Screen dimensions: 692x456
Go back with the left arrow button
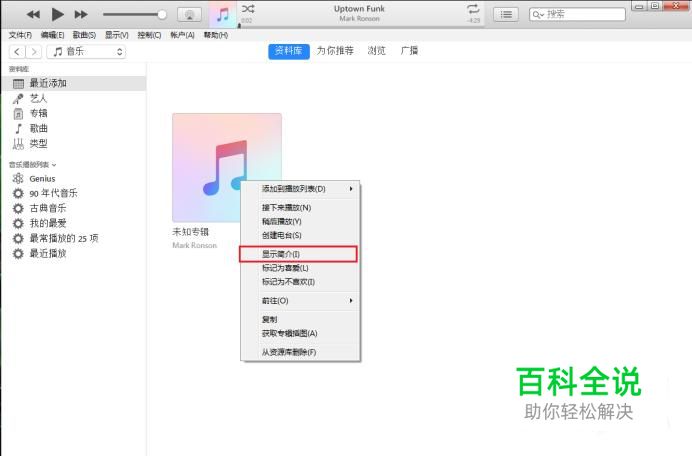[x=17, y=52]
